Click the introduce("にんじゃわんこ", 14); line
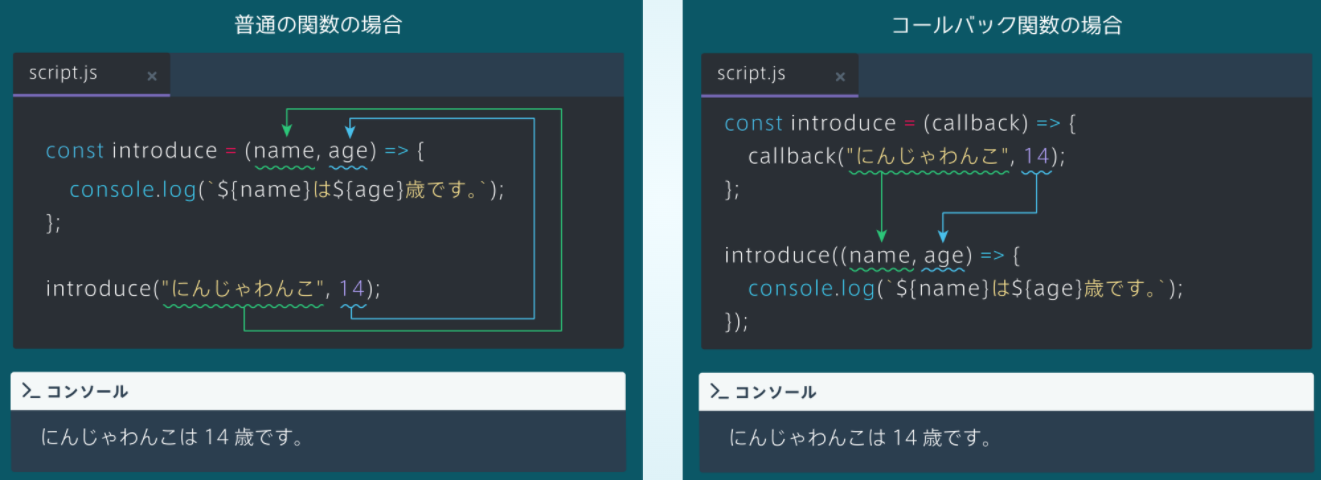 [213, 289]
